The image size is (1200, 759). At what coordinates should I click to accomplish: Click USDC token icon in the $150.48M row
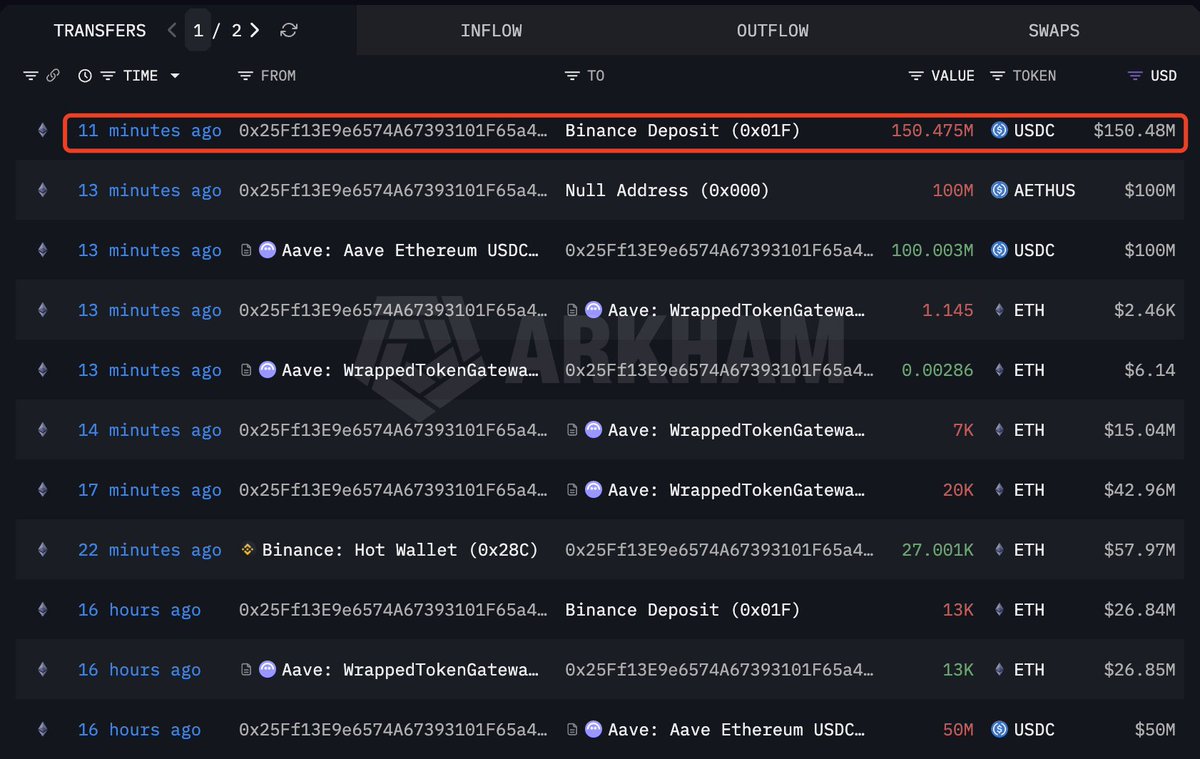click(x=999, y=130)
